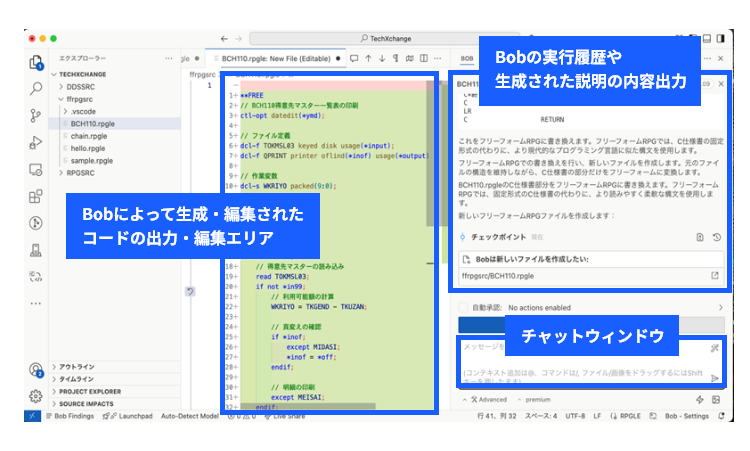Open the remote window indicator in status bar
This screenshot has height=451, width=750.
33,416
